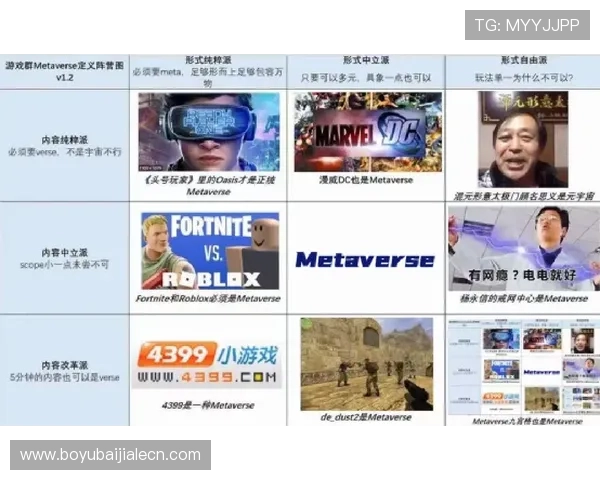Select text scope小一点未尝不可
This screenshot has width=600, height=480.
coord(65,264)
